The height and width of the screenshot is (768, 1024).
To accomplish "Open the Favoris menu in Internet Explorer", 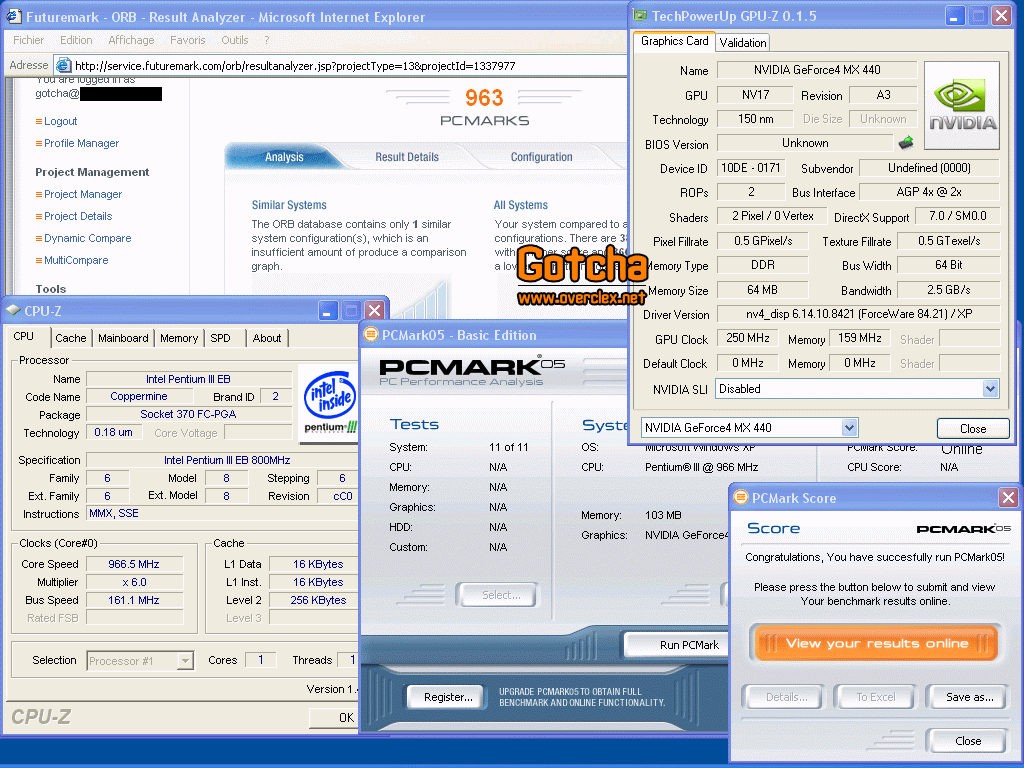I will coord(187,40).
